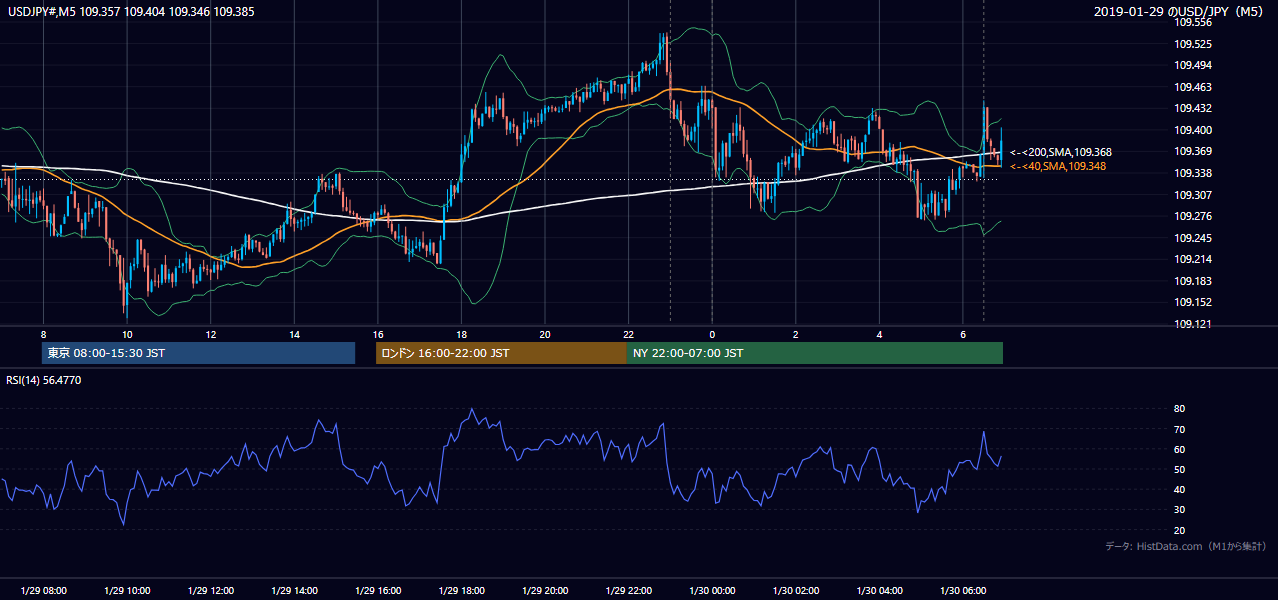Click the RSI 80 level label
The height and width of the screenshot is (600, 1278).
1179,409
